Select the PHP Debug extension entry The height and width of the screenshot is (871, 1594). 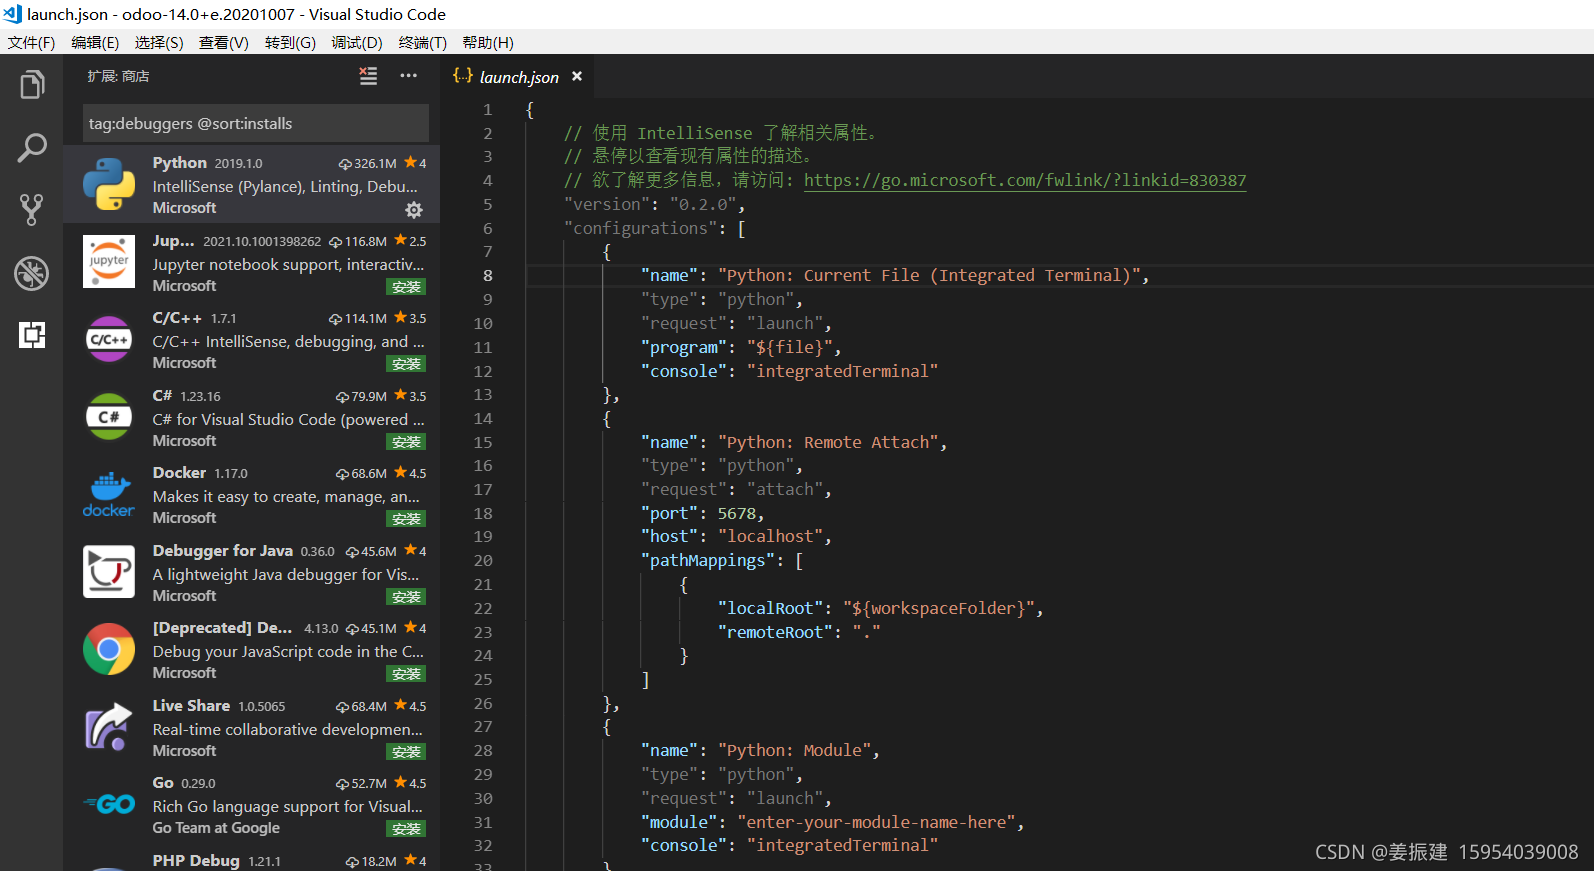coord(251,861)
